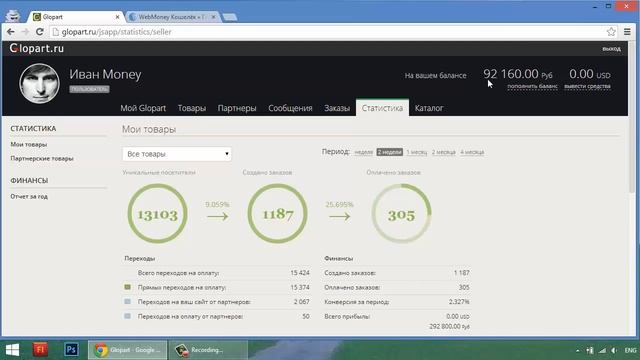640x360 pixels.
Task: Click the выход logout link
Action: tap(611, 49)
